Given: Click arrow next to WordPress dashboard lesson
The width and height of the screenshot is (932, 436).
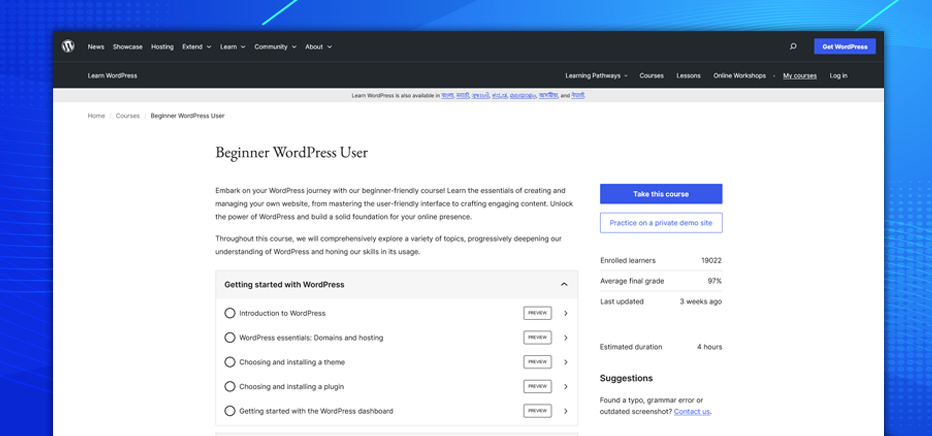Looking at the screenshot, I should pyautogui.click(x=565, y=410).
